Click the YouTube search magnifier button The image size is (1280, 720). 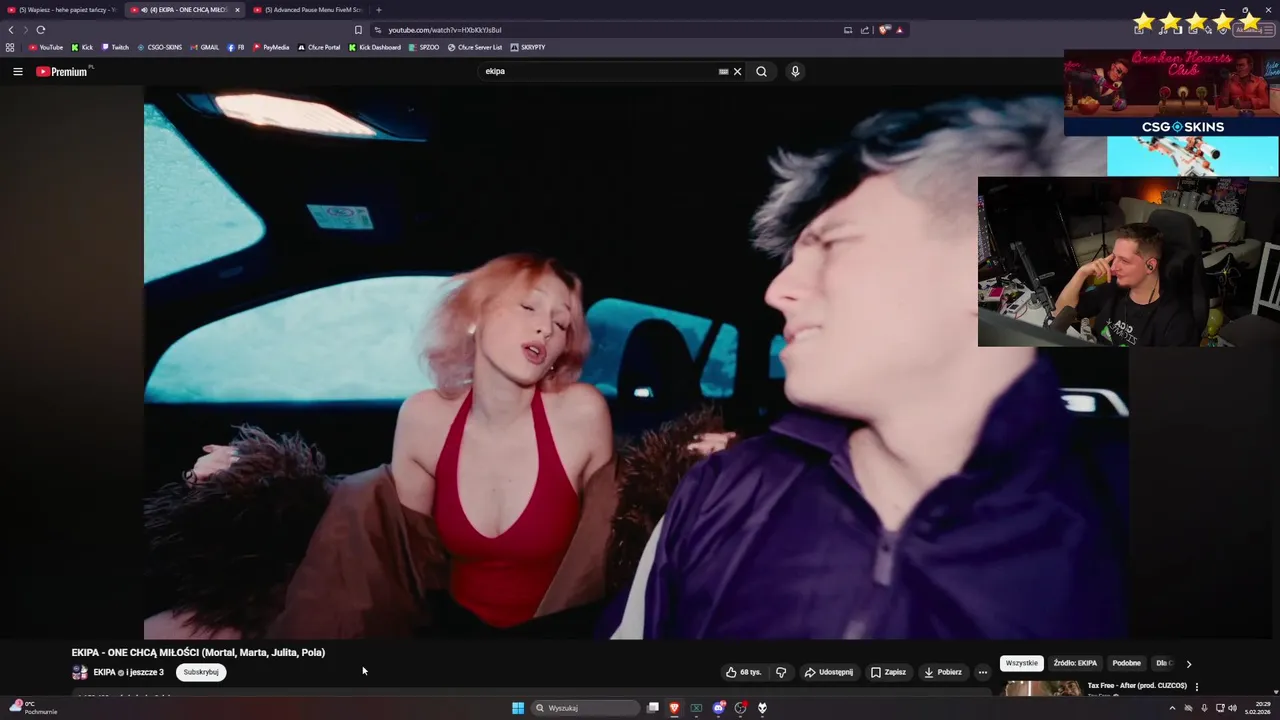761,71
